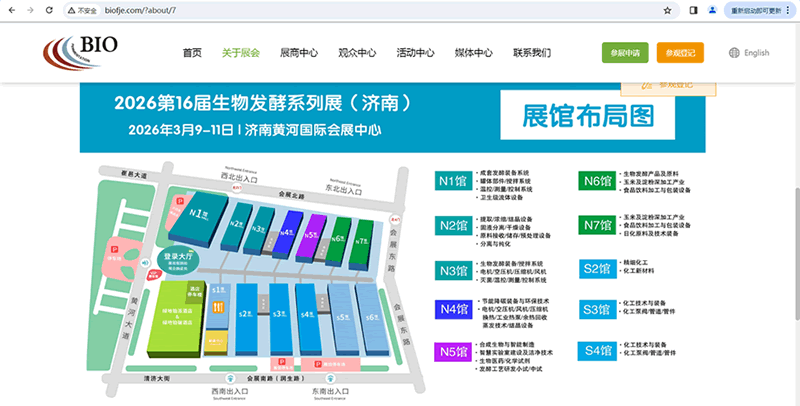
Task: Select the 关于展会 navigation item
Action: 240,53
